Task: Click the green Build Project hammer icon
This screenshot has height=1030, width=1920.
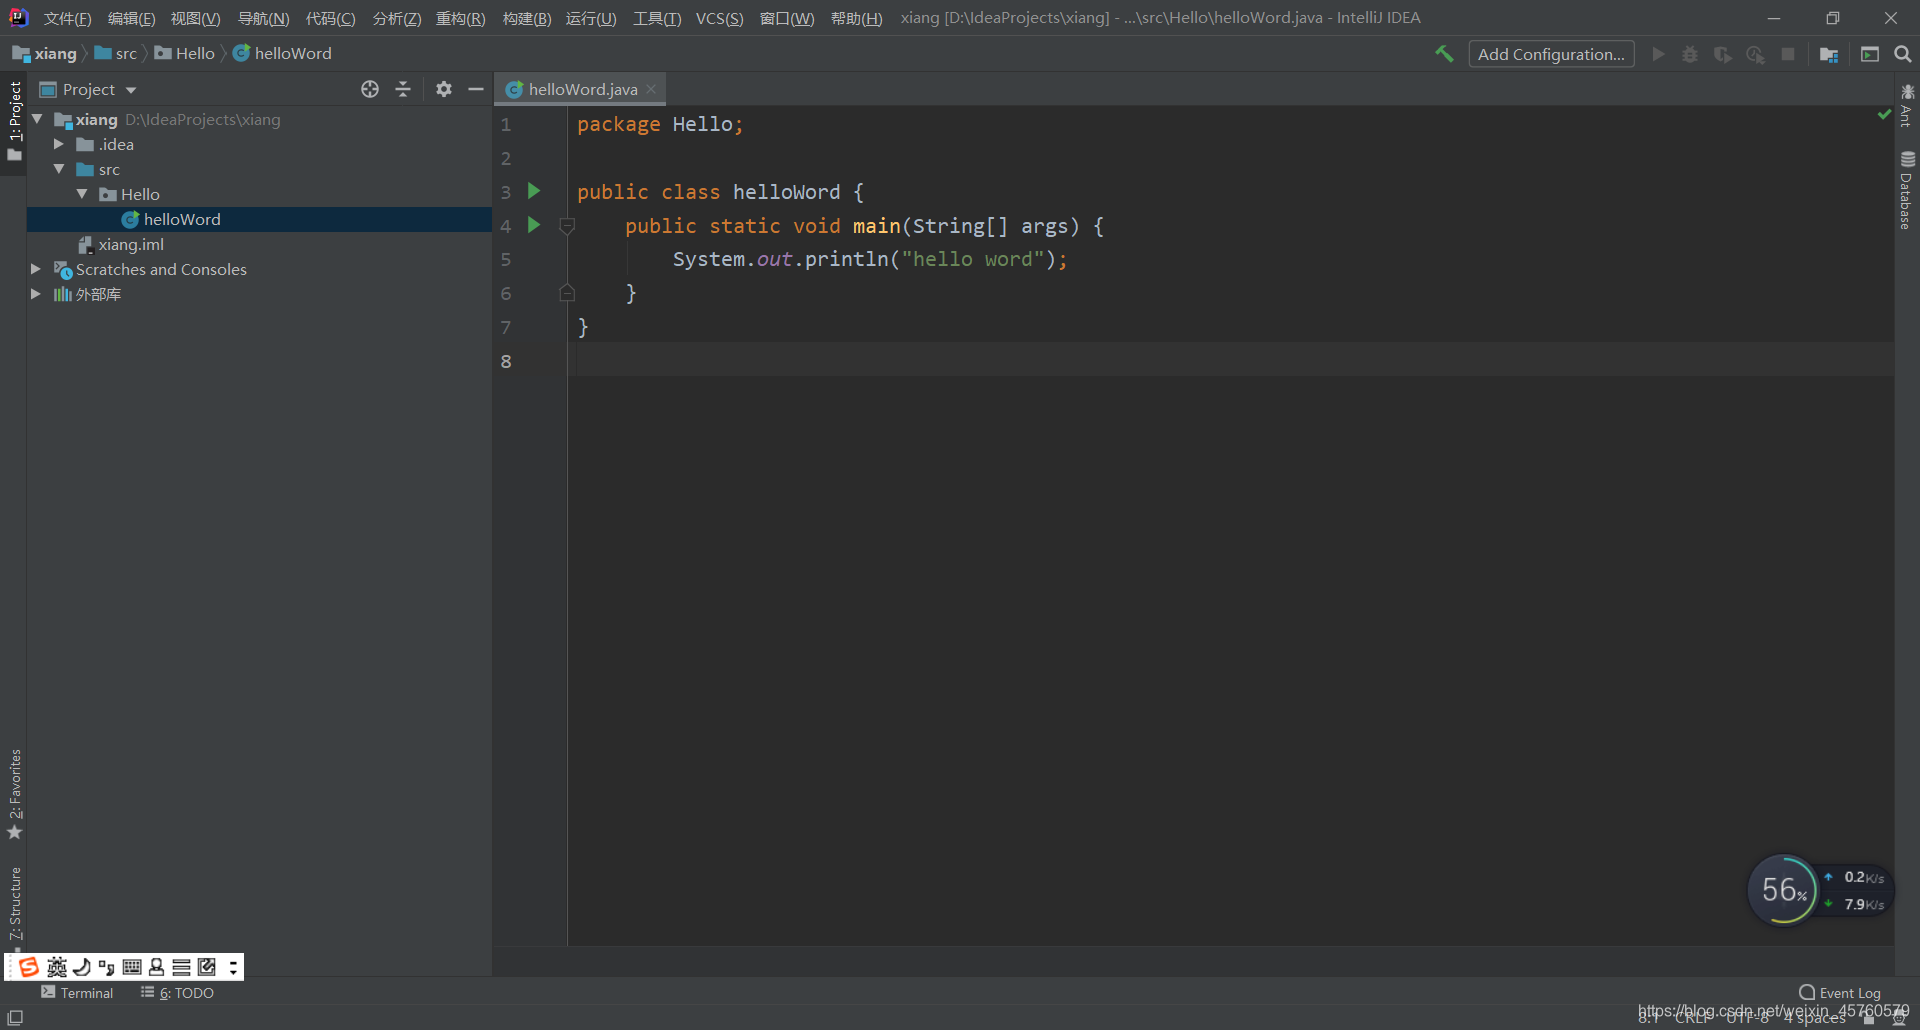Action: [1444, 54]
